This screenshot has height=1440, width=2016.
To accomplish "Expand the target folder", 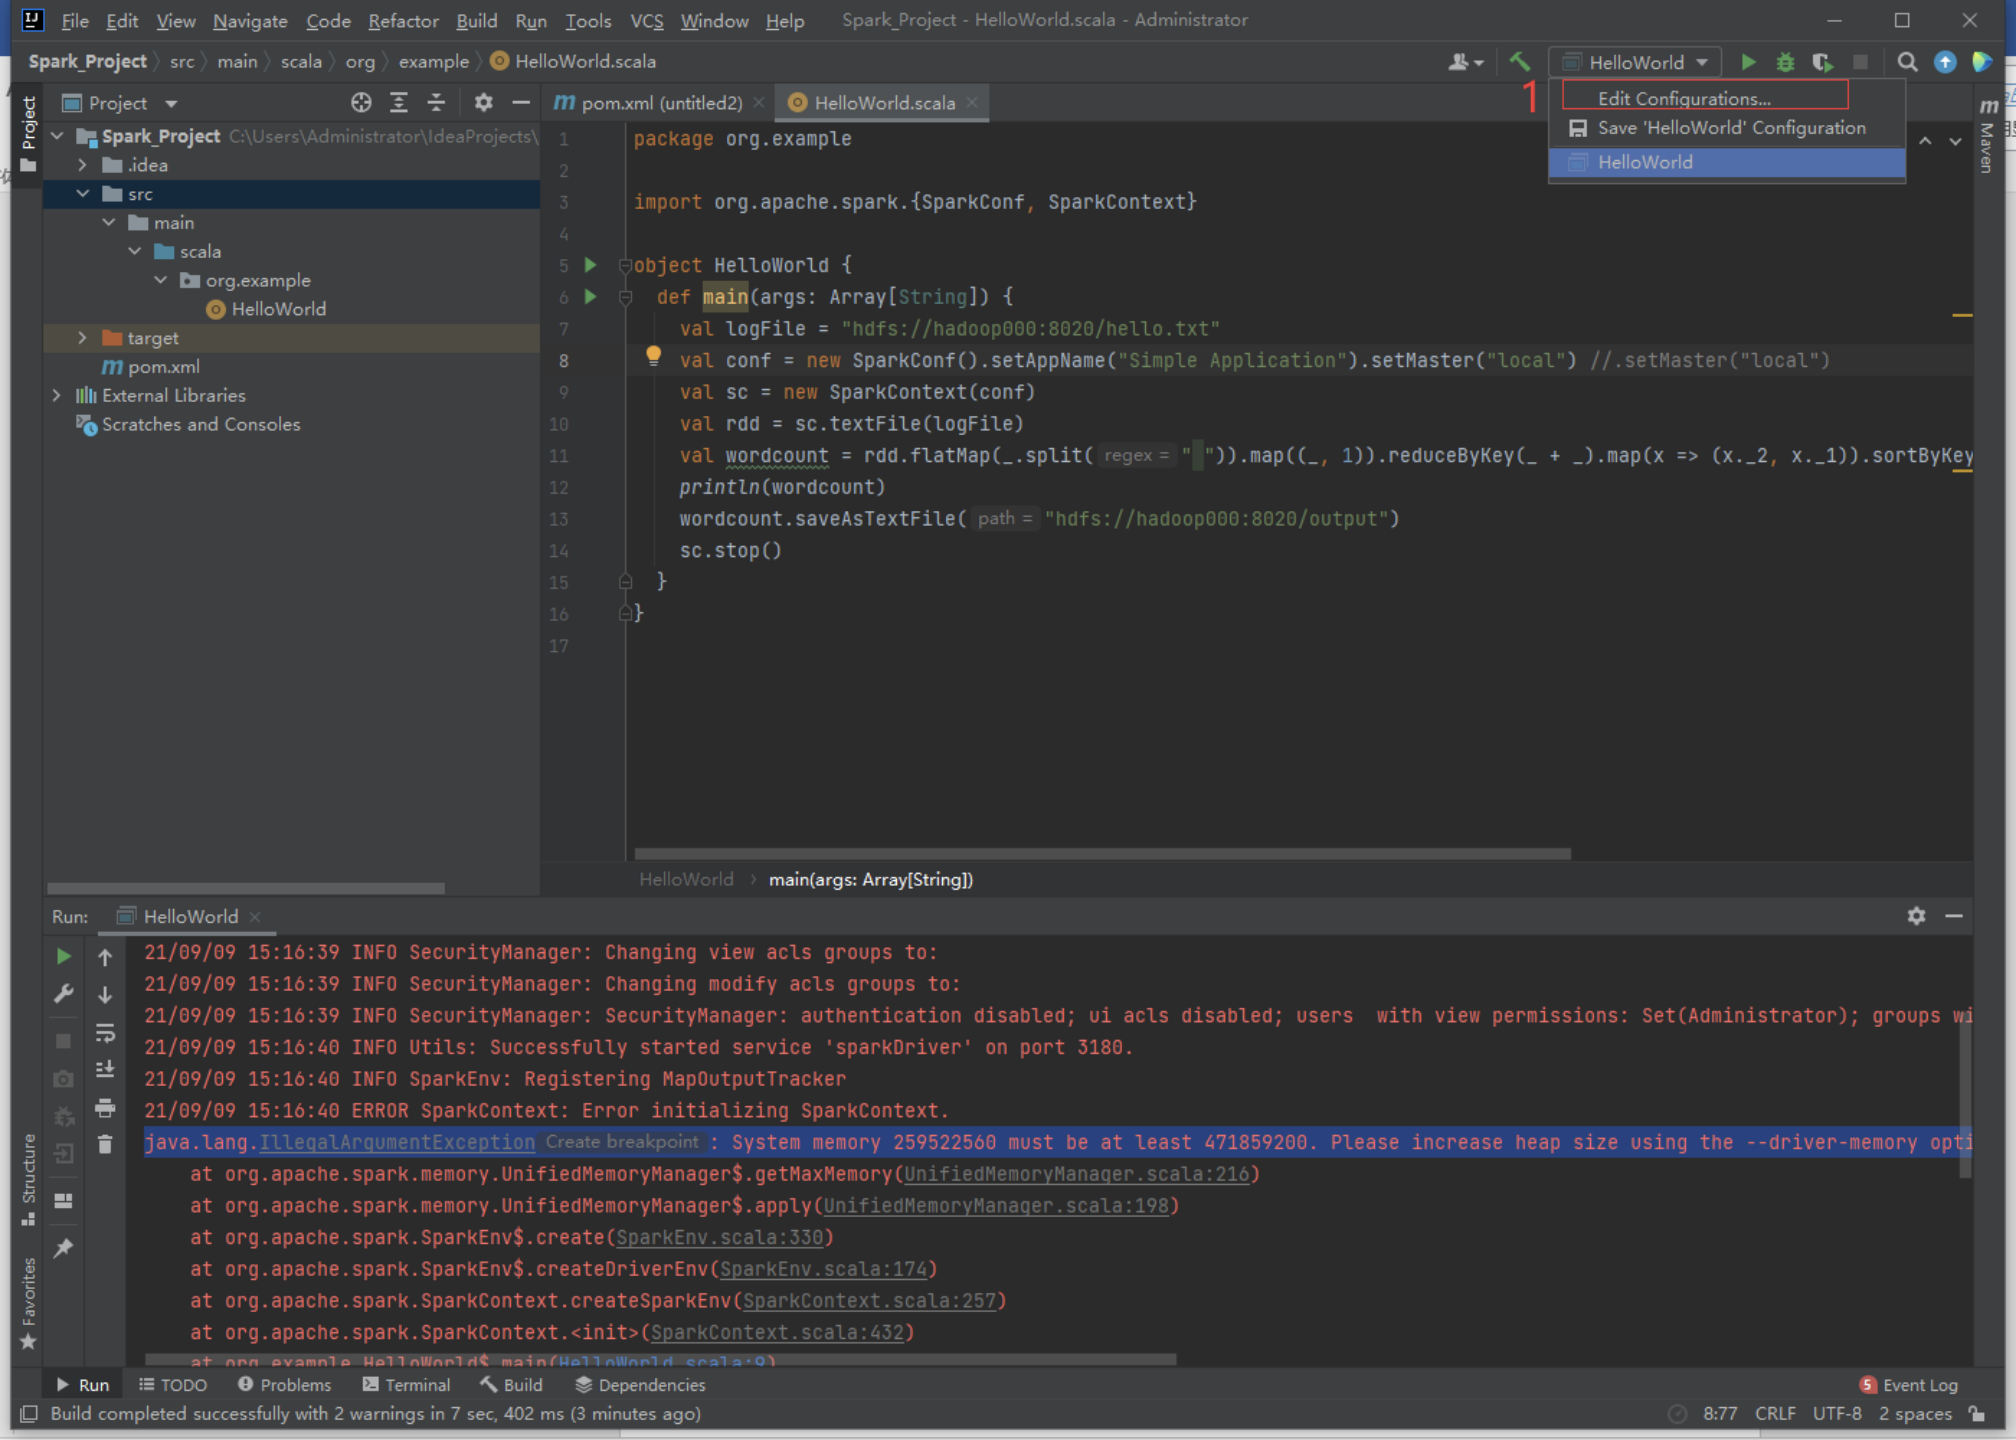I will [82, 338].
